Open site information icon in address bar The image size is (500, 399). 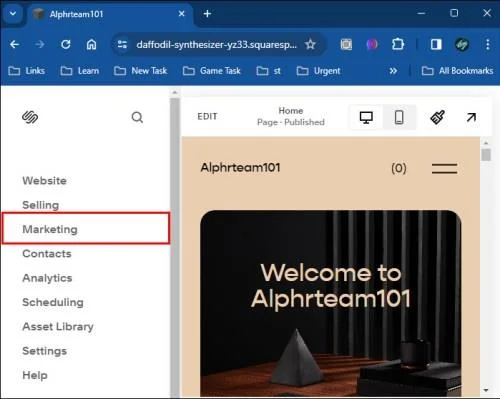[x=122, y=44]
